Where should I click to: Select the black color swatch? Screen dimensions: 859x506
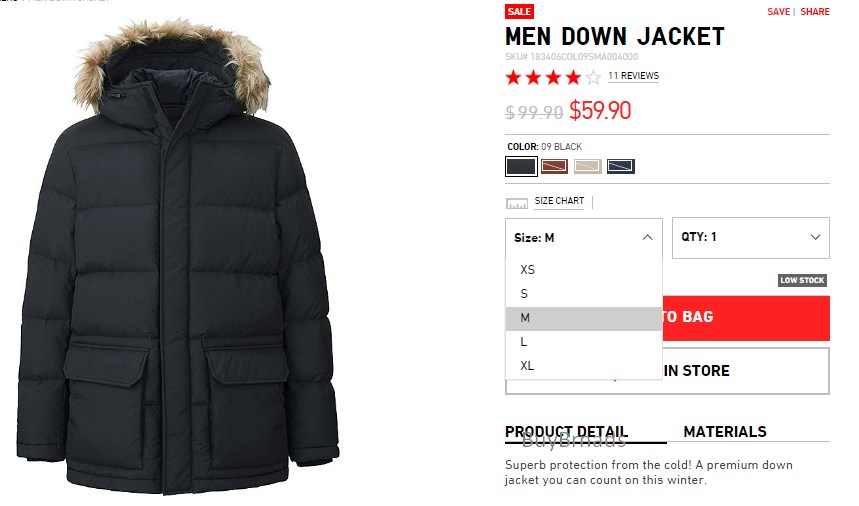521,166
